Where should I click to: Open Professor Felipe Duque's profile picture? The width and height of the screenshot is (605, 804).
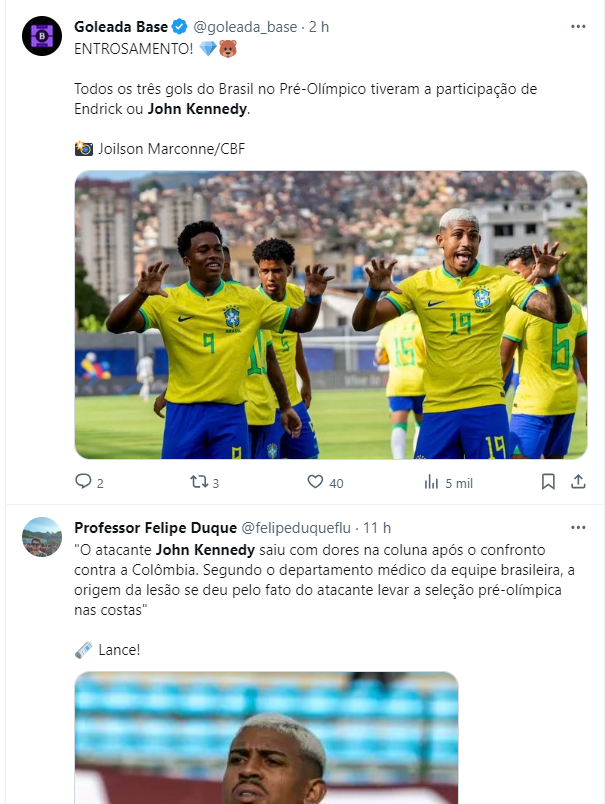tap(42, 537)
